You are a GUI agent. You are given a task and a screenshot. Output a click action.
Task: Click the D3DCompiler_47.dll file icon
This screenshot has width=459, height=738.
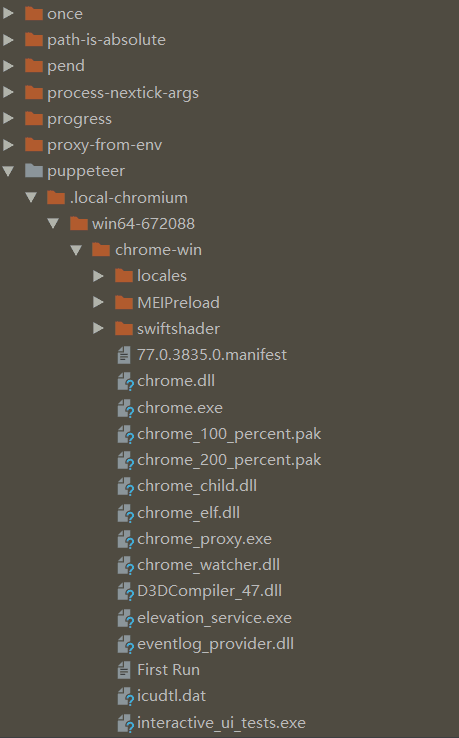(125, 592)
